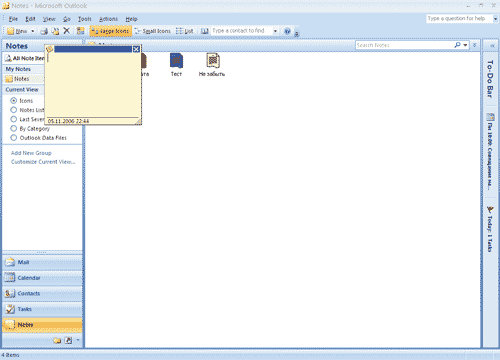Expand the query builder chevron
Screen dimensions: 500x360
point(475,45)
